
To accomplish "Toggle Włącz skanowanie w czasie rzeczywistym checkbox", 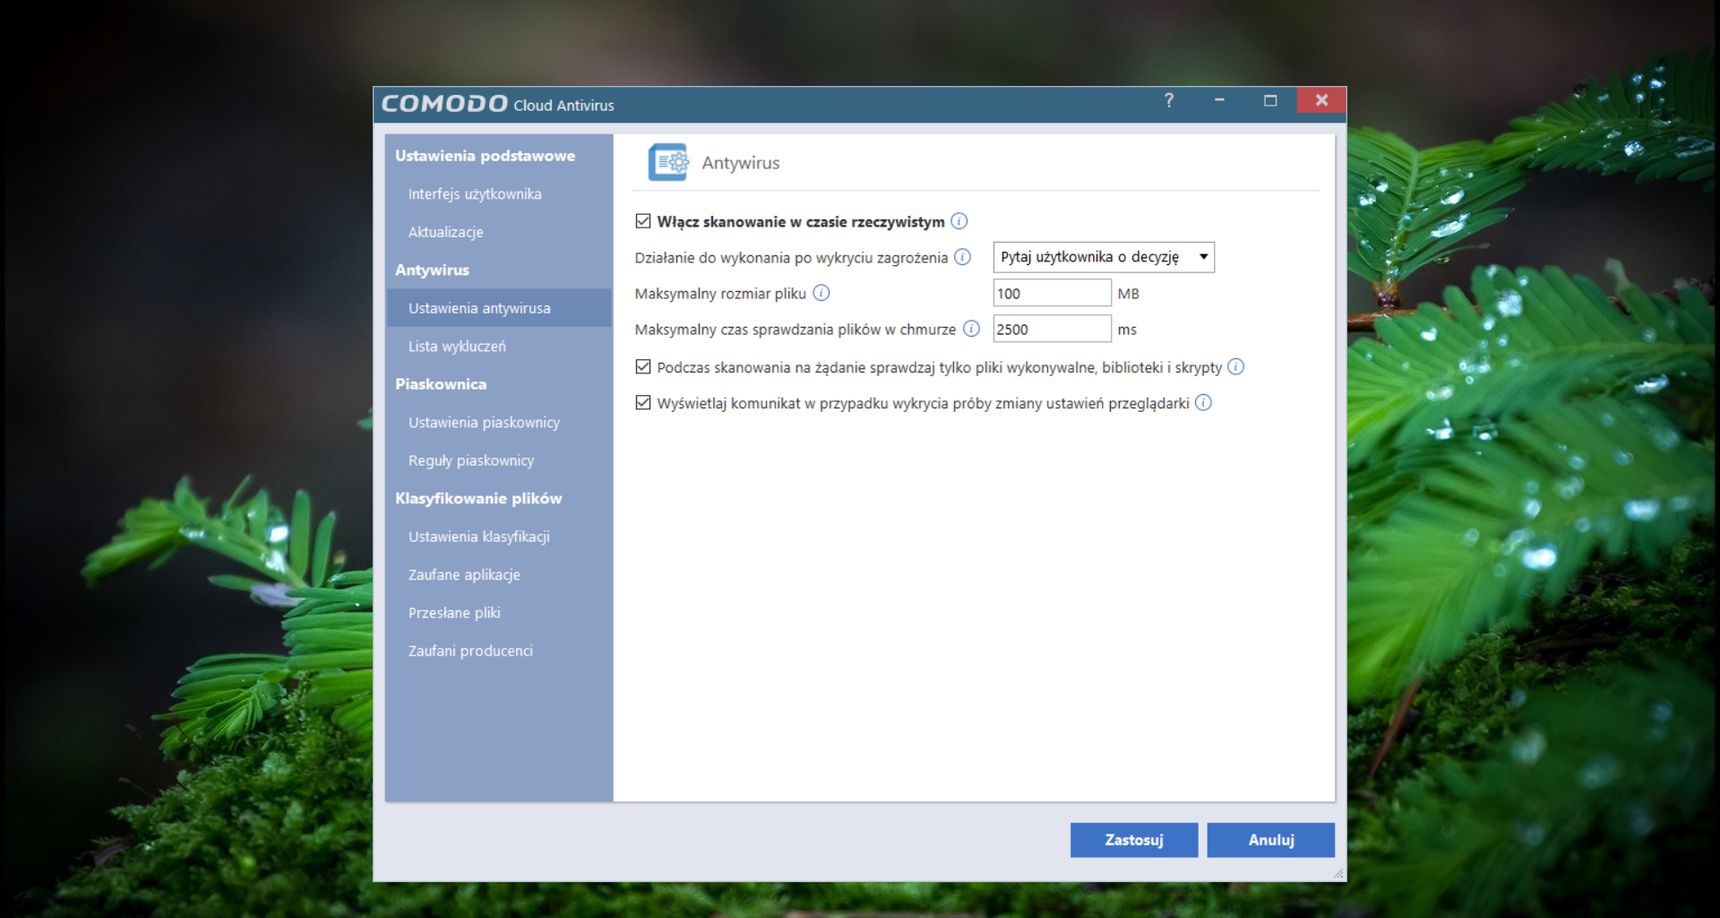I will click(643, 221).
